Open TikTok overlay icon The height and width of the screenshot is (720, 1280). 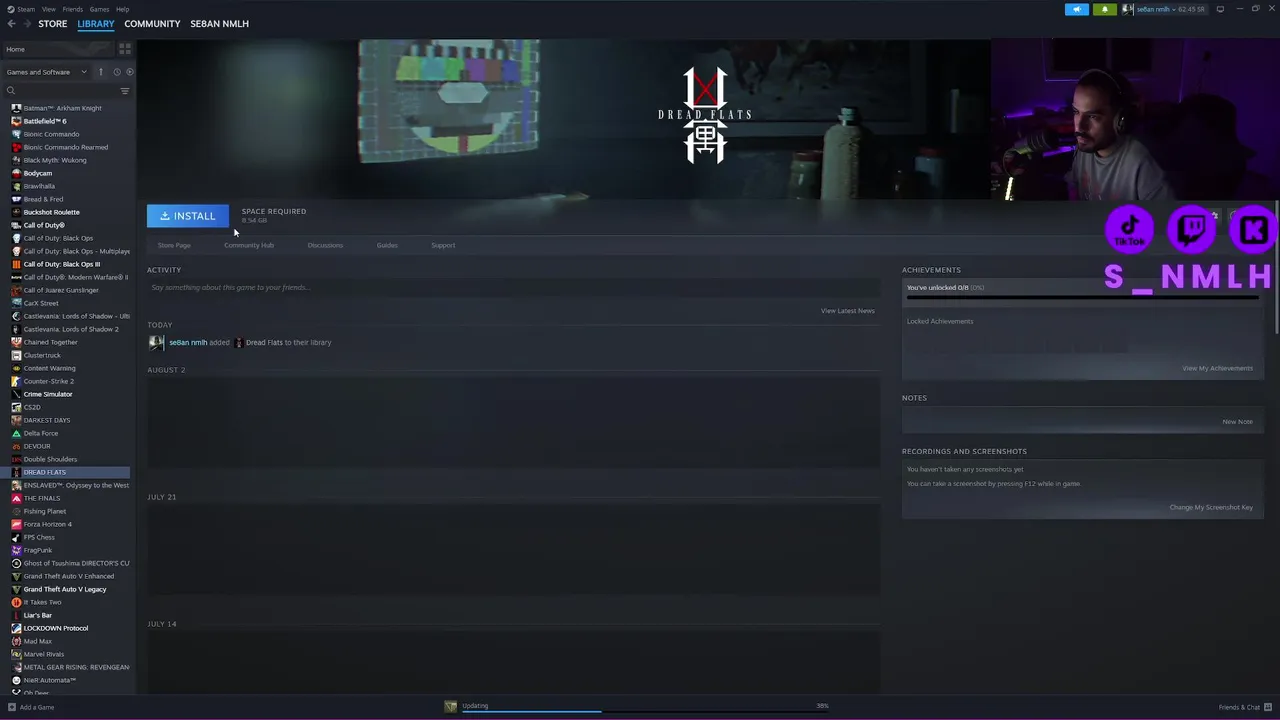[1129, 229]
